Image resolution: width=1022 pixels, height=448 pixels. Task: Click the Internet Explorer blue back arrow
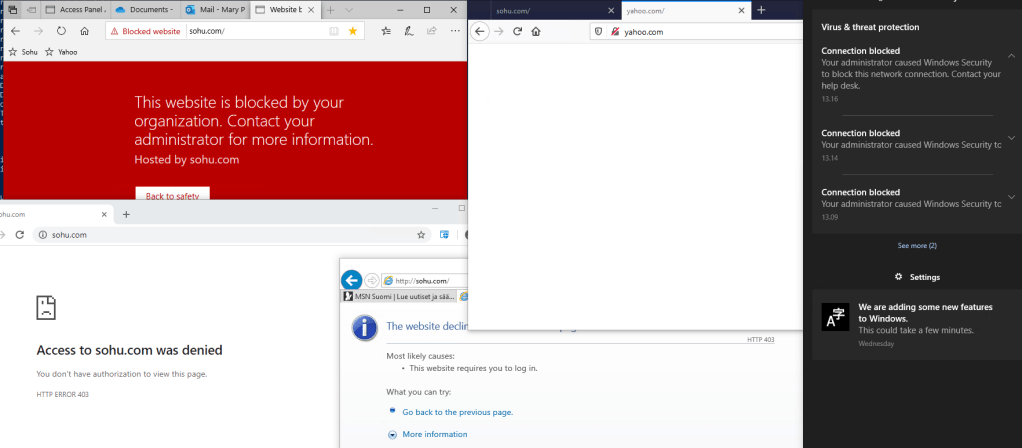pyautogui.click(x=351, y=280)
